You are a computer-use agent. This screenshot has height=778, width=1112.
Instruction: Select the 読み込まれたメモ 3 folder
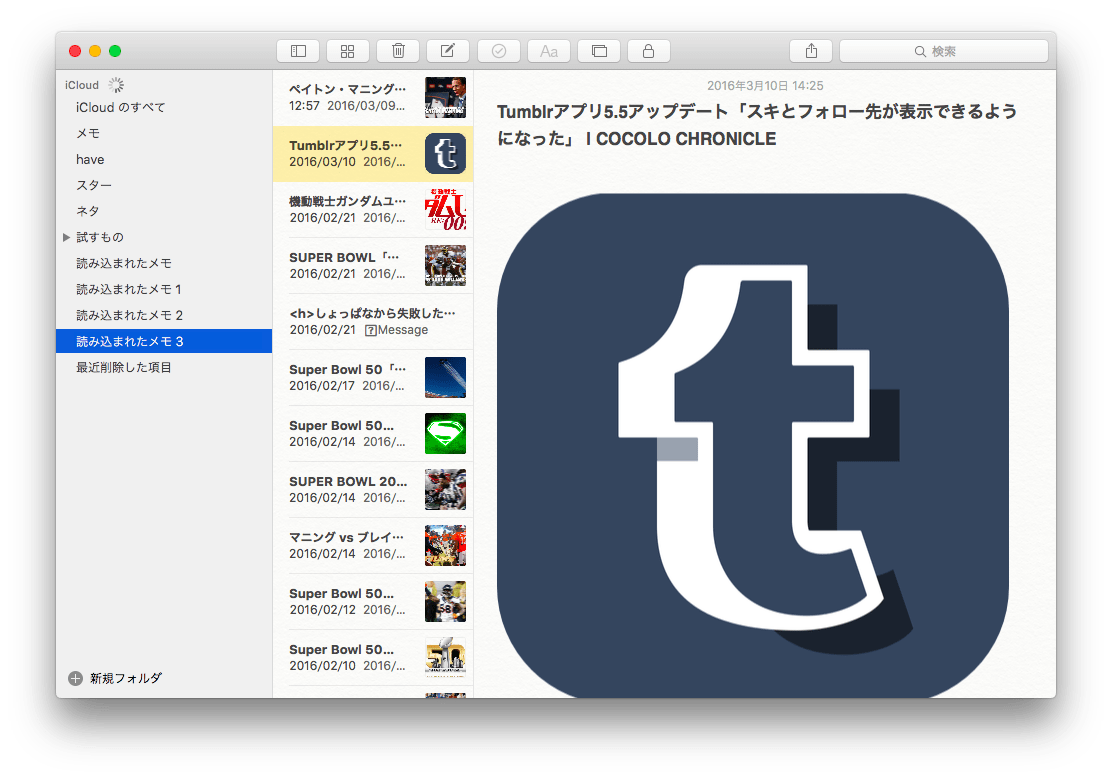(164, 341)
